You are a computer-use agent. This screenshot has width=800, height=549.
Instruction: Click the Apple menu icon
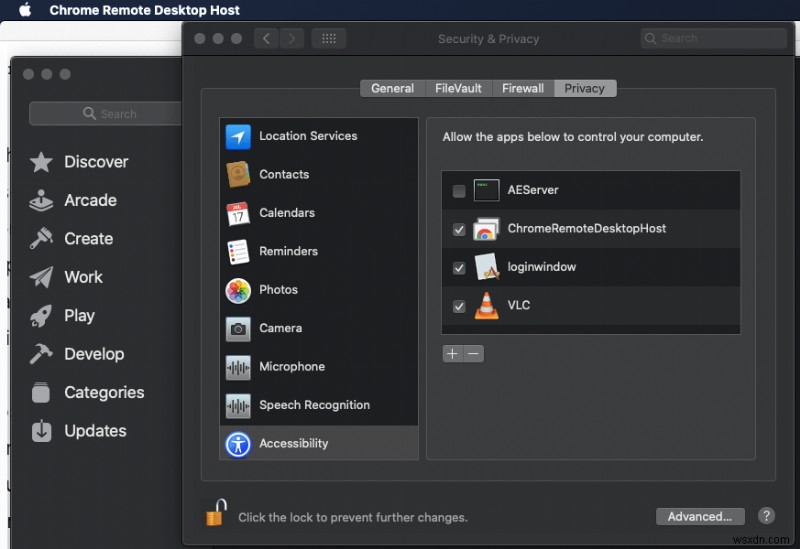point(25,10)
